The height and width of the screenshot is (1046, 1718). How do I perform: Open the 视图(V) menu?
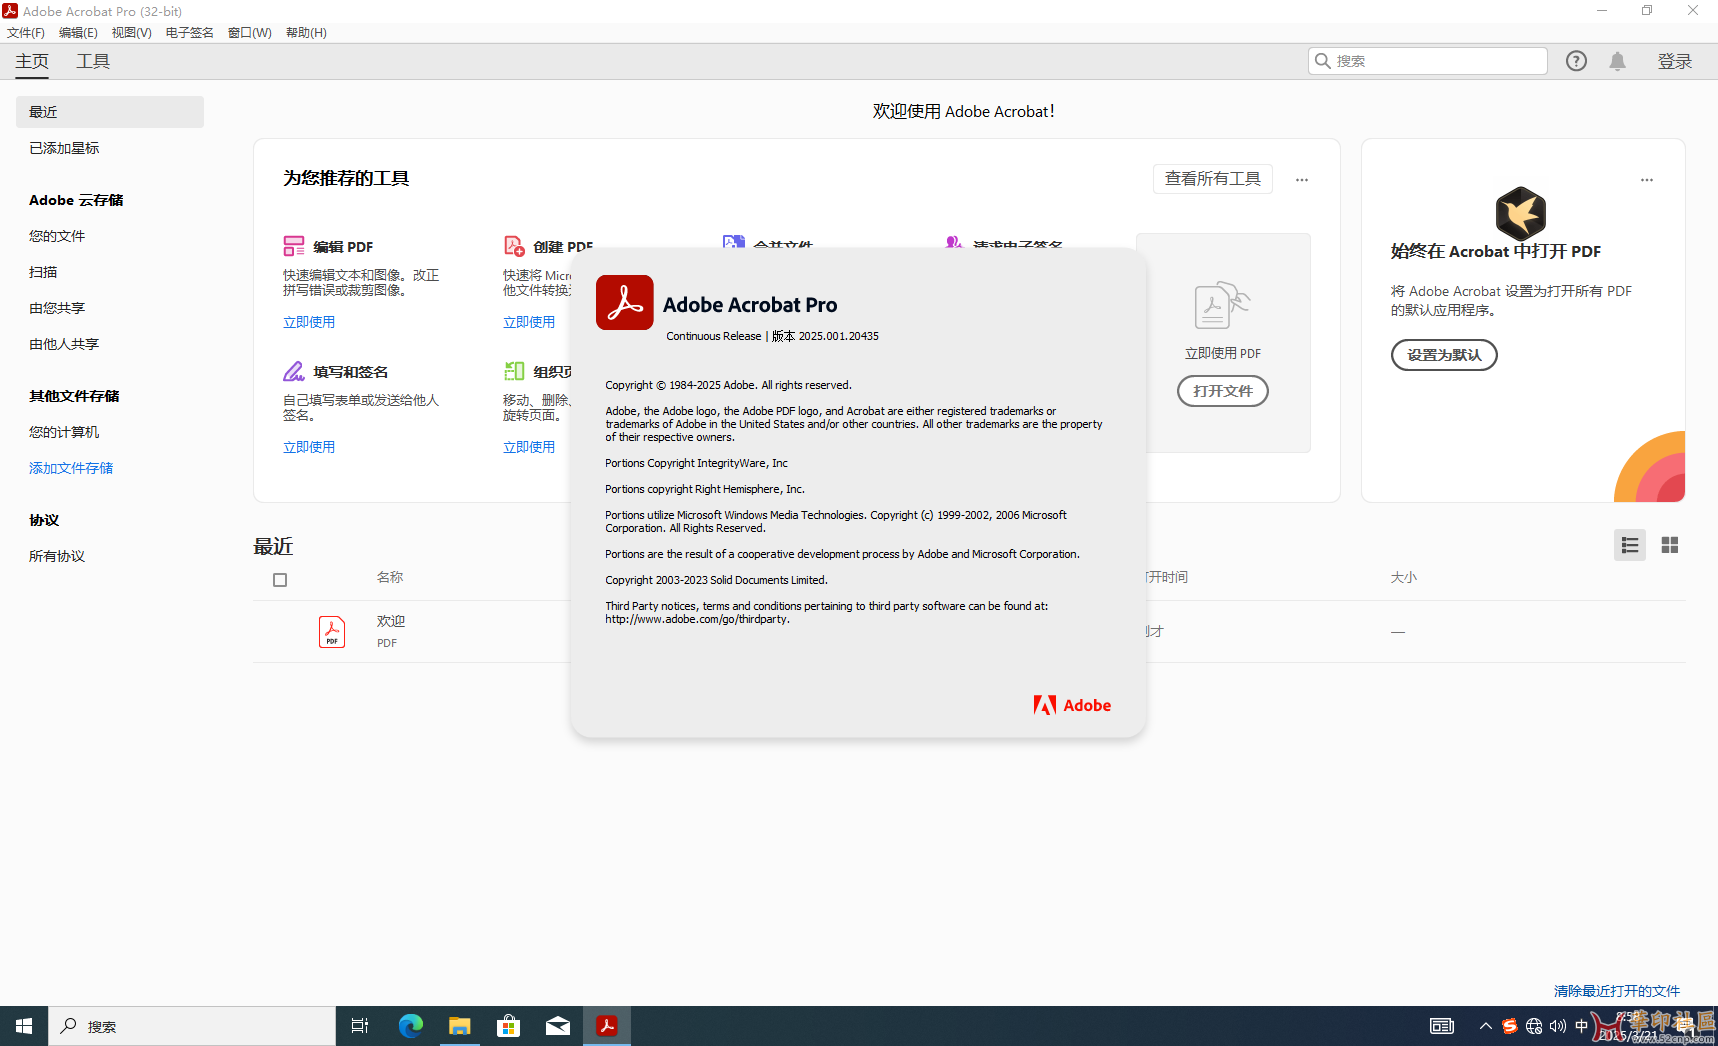click(131, 33)
